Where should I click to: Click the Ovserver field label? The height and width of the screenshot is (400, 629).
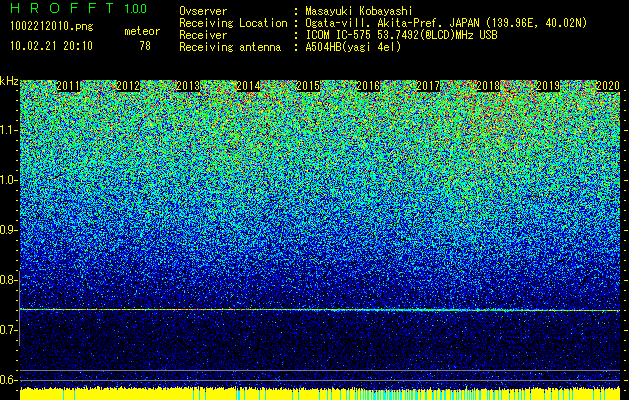pyautogui.click(x=203, y=11)
